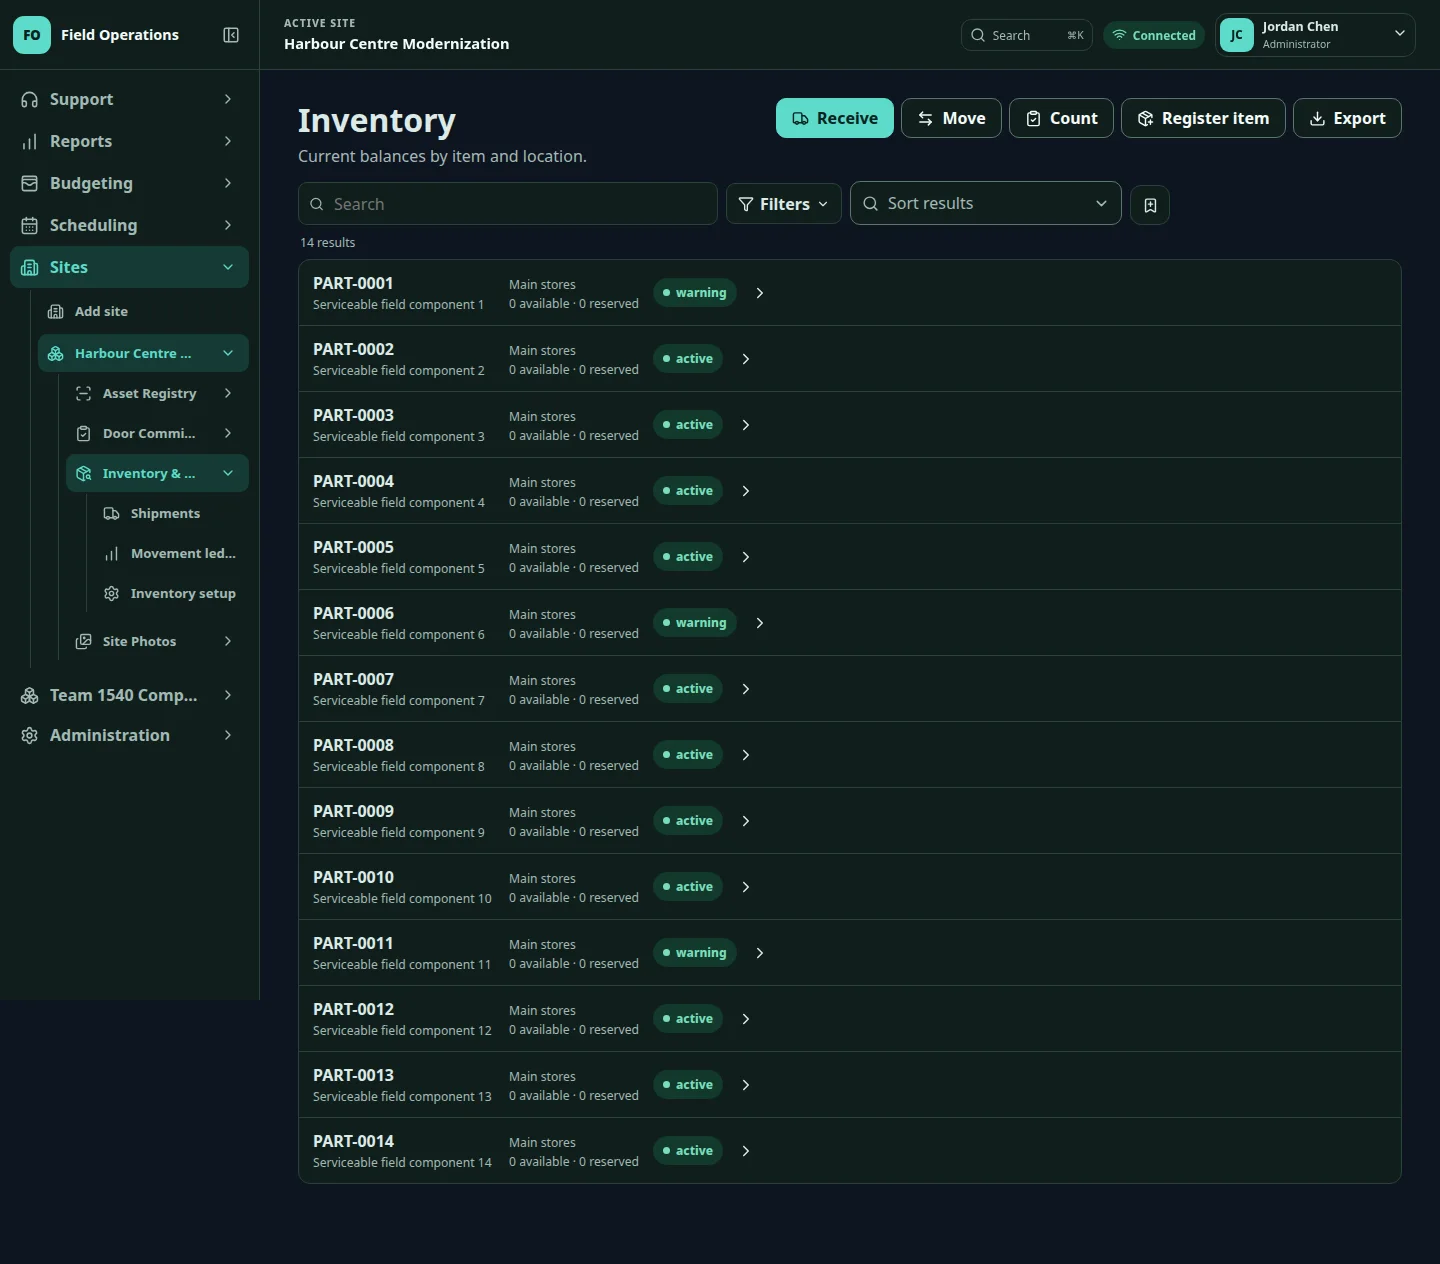Open Movement ledger in the sidebar
Screen dimensions: 1440x1264
point(171,553)
